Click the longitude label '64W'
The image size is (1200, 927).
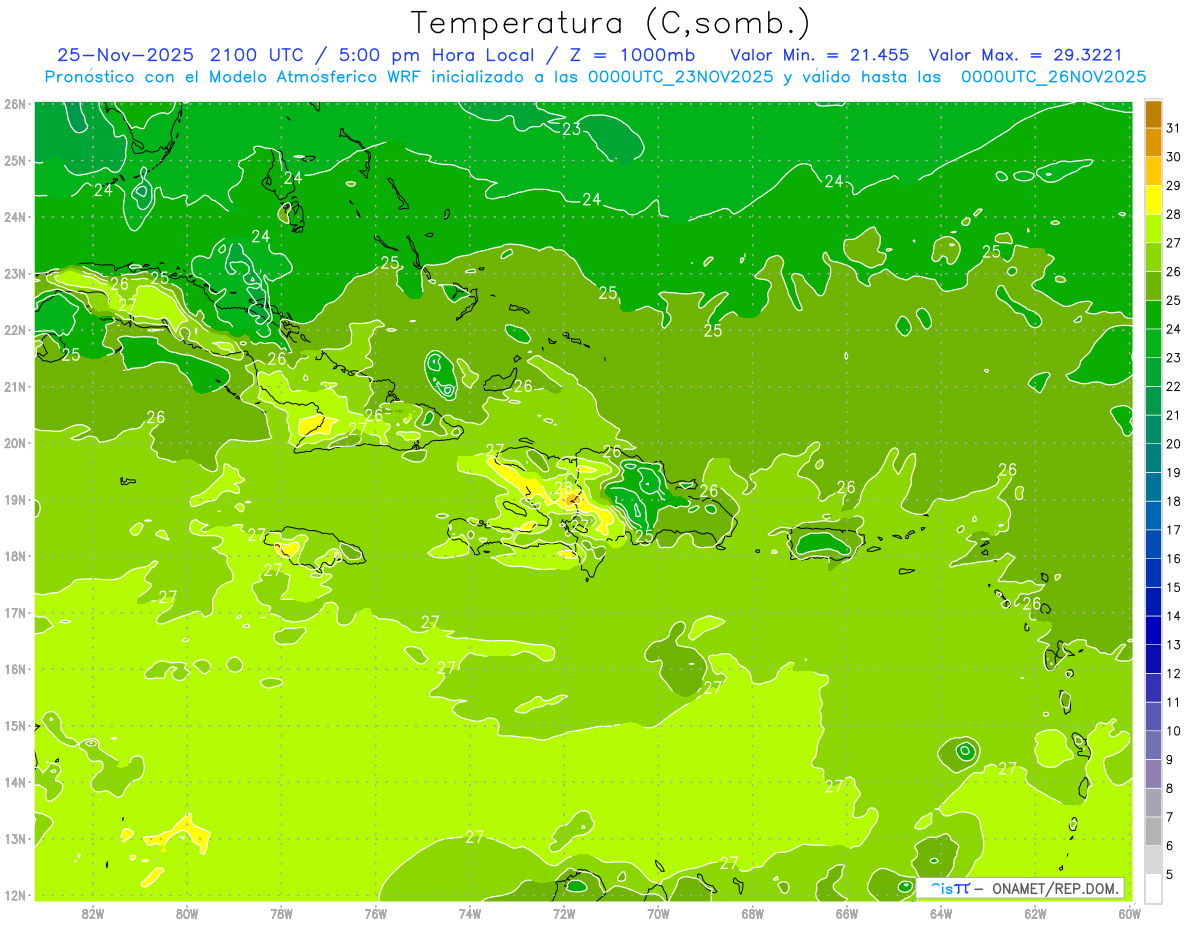(941, 912)
